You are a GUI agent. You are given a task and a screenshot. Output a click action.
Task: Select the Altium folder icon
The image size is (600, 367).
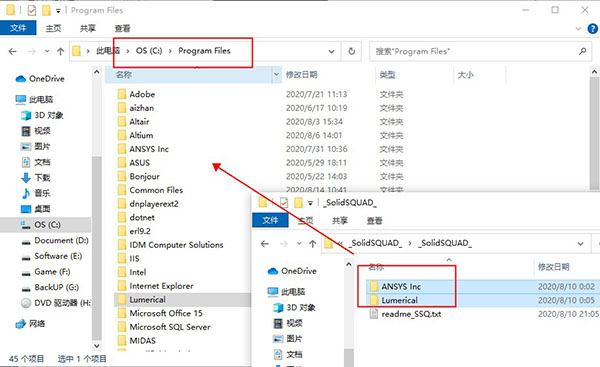click(x=122, y=135)
